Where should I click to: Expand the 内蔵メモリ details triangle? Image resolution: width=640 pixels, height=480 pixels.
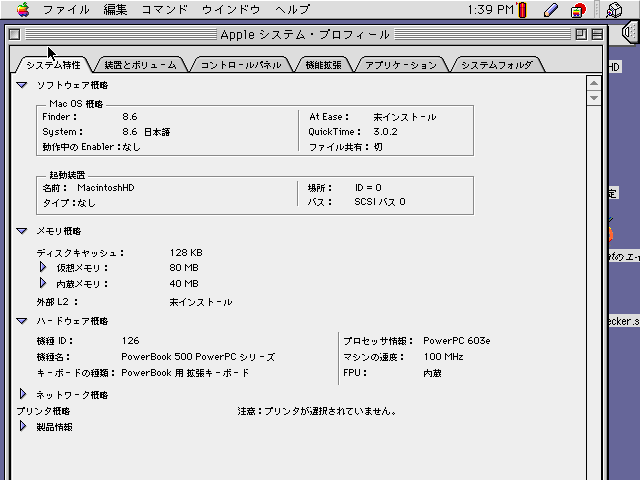[x=42, y=283]
